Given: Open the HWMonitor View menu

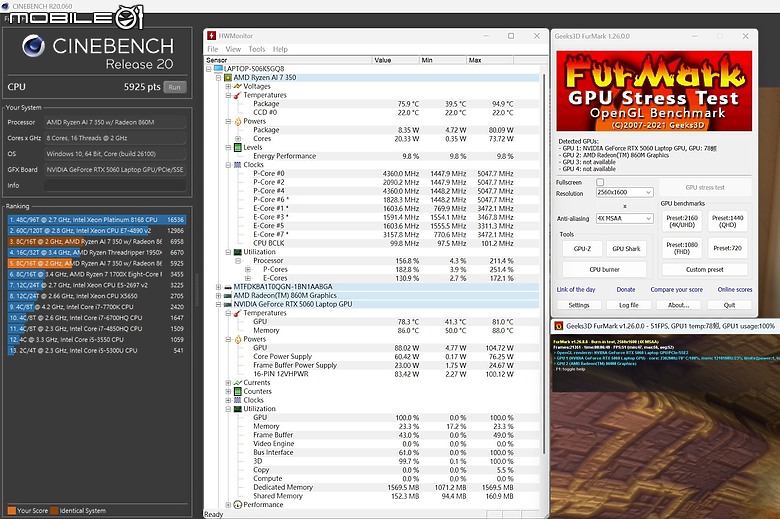Looking at the screenshot, I should coord(233,49).
